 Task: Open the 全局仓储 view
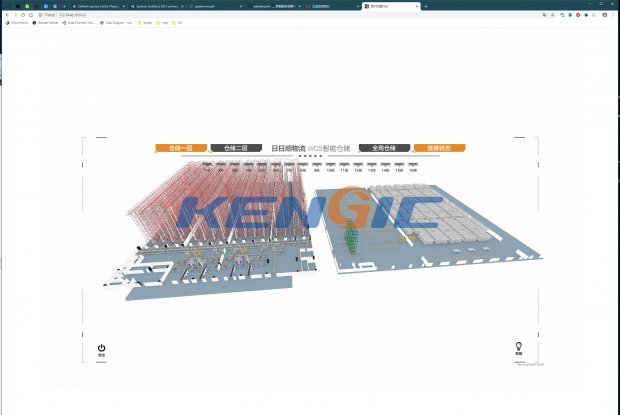[x=384, y=148]
